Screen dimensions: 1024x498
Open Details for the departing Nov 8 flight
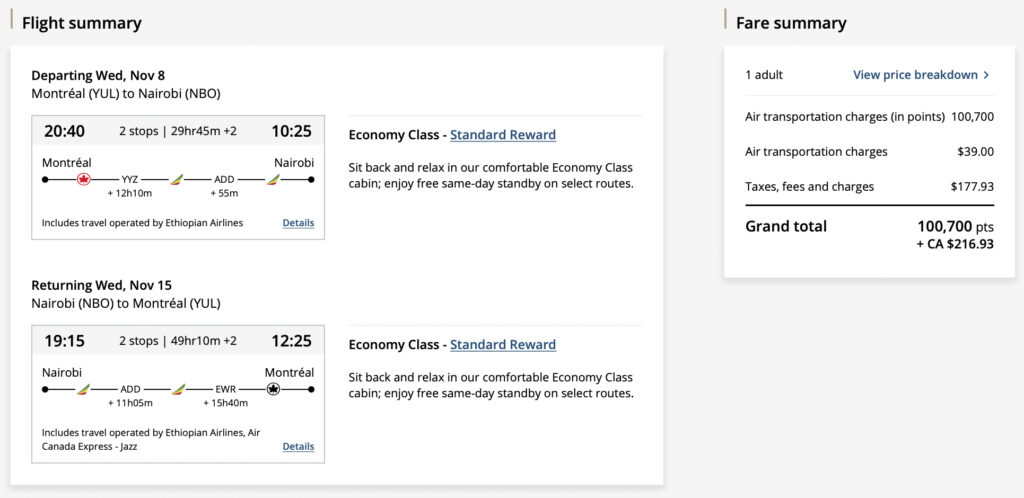298,223
